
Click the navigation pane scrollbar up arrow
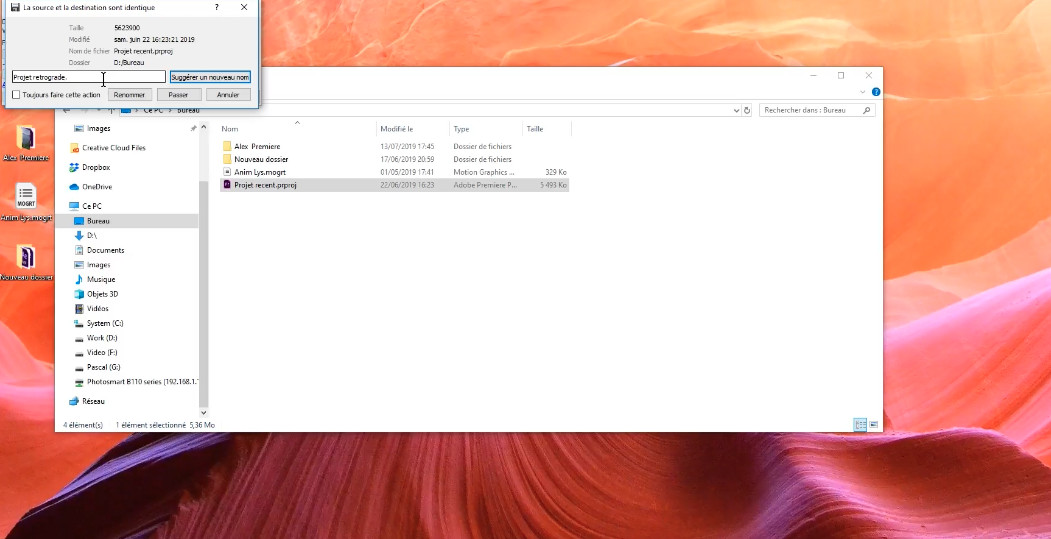click(204, 127)
